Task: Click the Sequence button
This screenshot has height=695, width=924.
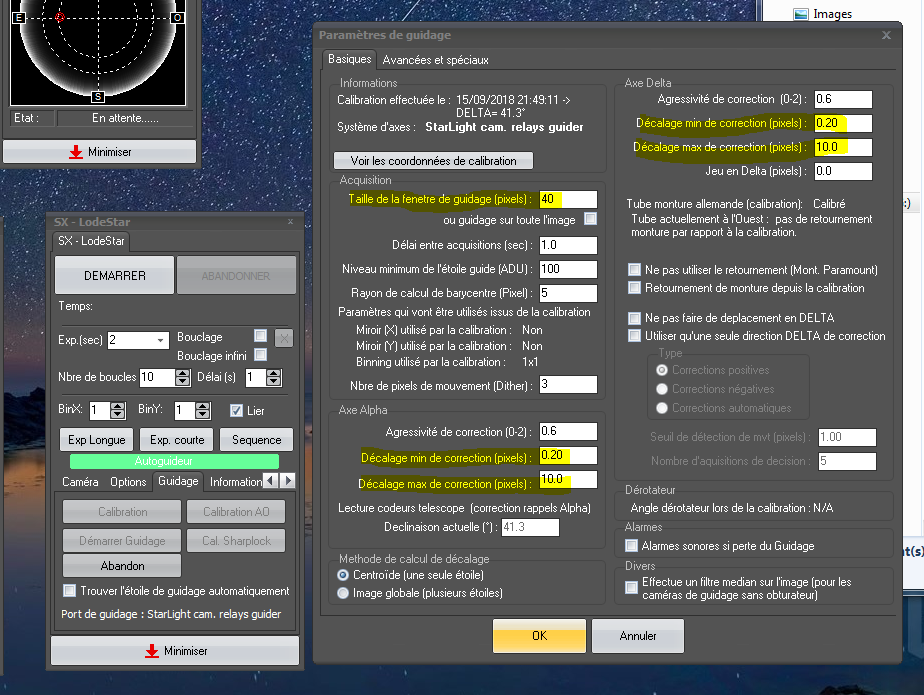Action: (256, 440)
